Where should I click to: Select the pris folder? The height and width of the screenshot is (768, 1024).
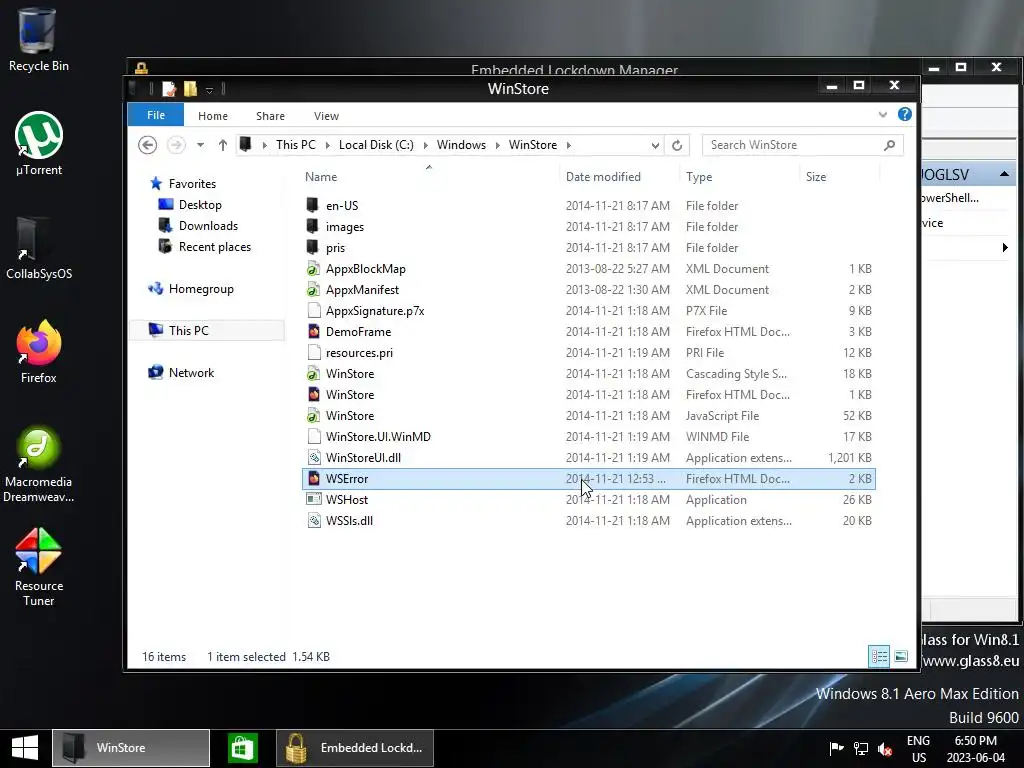[x=588, y=248]
